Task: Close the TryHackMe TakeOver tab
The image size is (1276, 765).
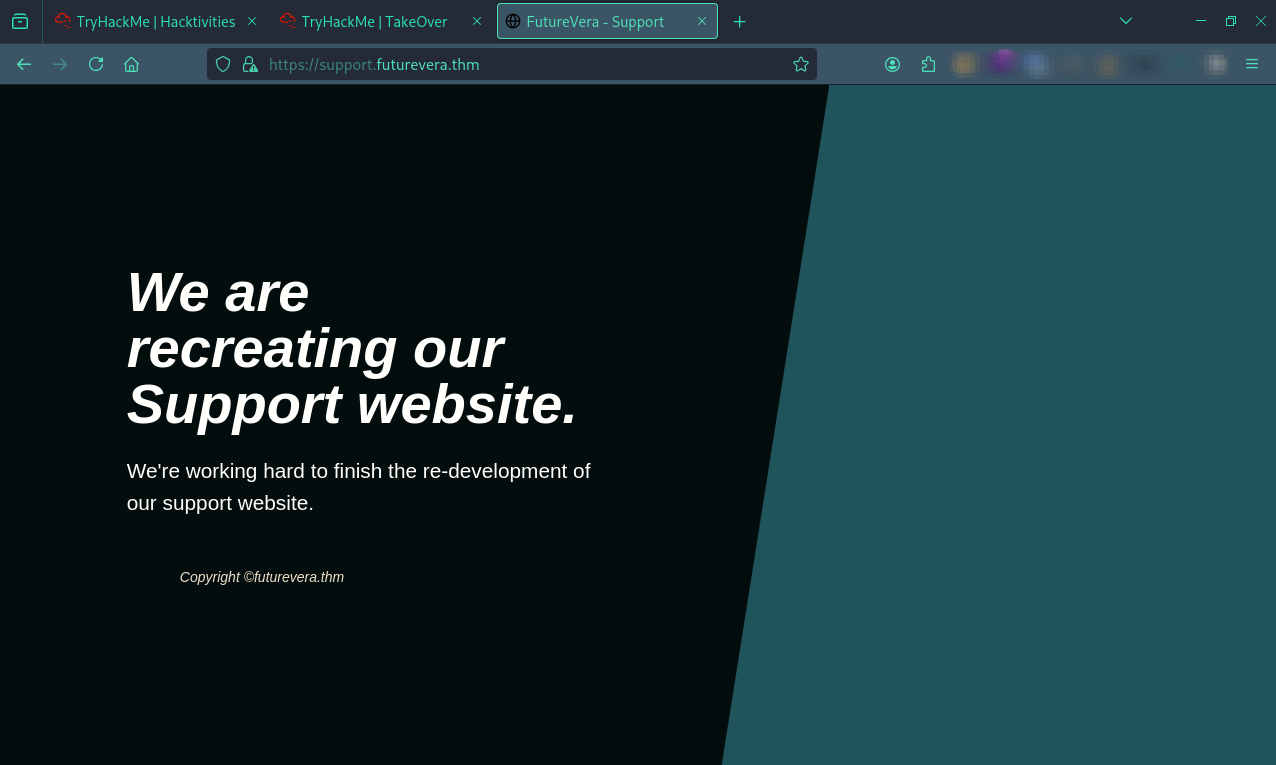Action: click(477, 21)
